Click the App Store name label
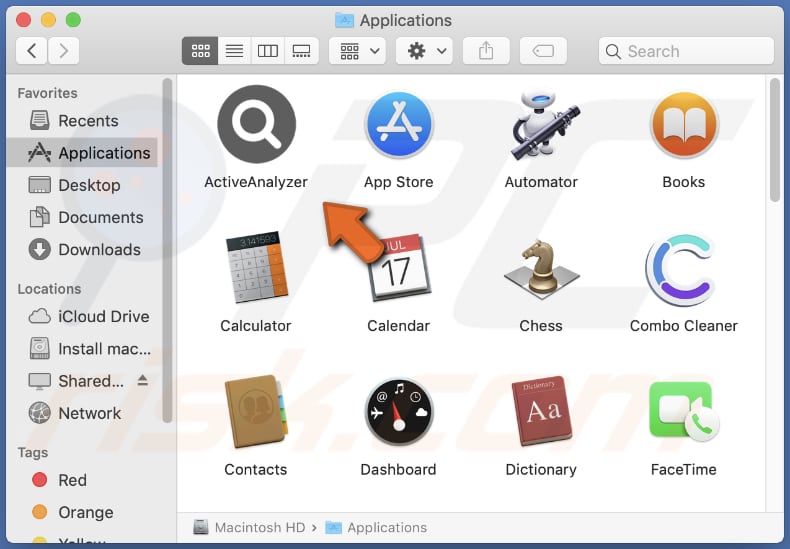Image resolution: width=790 pixels, height=549 pixels. [399, 182]
